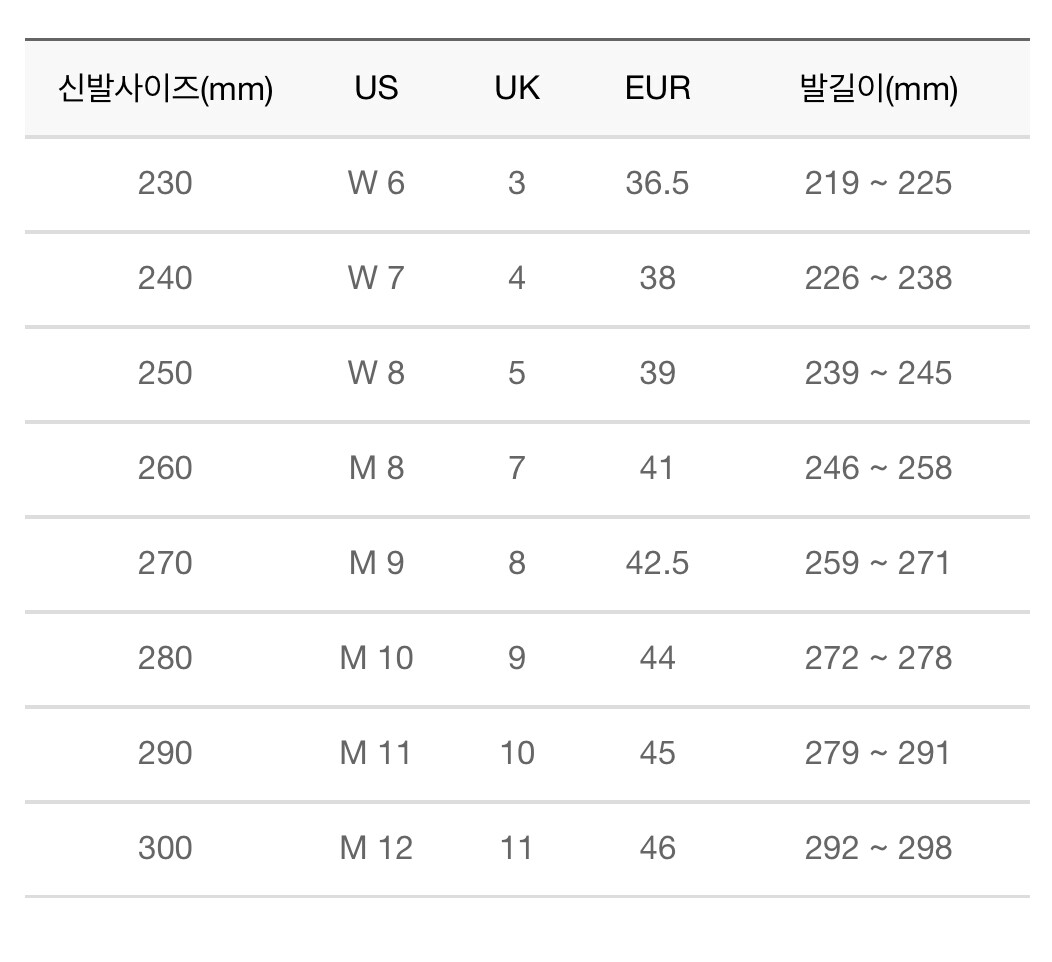This screenshot has width=1052, height=962.
Task: Select foot length 239 ~ 245 cell
Action: pyautogui.click(x=878, y=373)
